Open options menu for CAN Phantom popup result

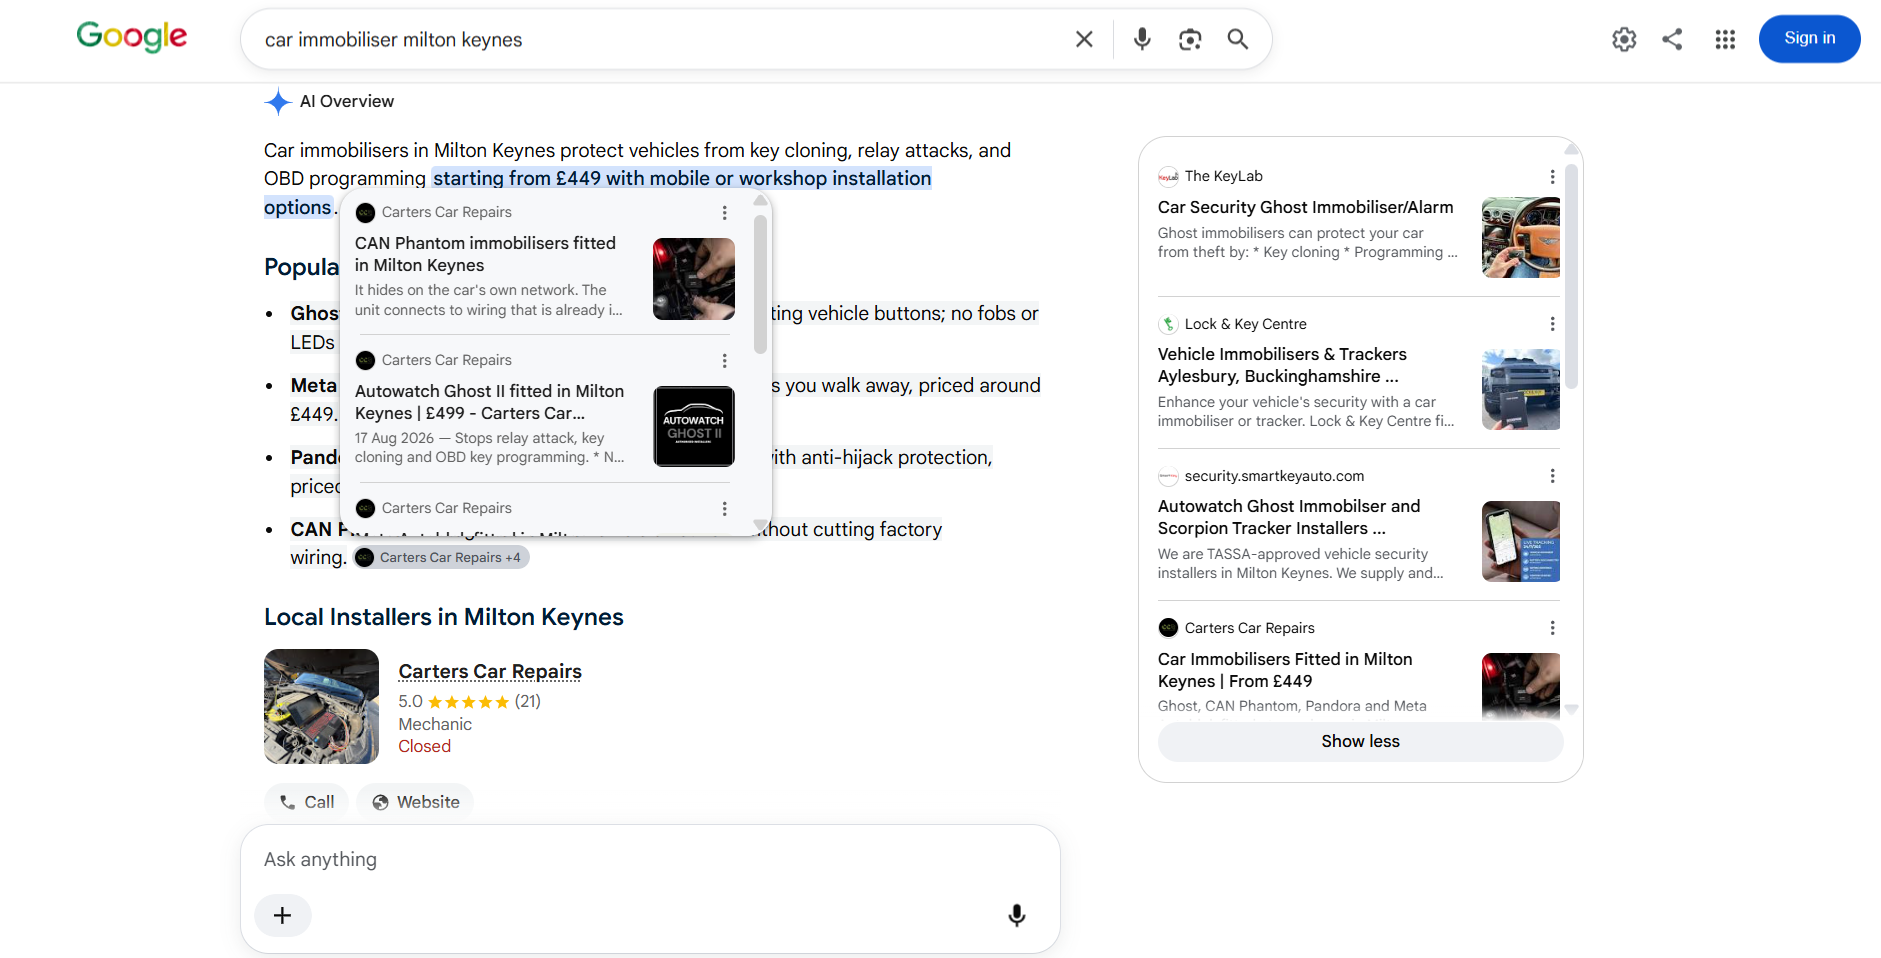pyautogui.click(x=725, y=213)
